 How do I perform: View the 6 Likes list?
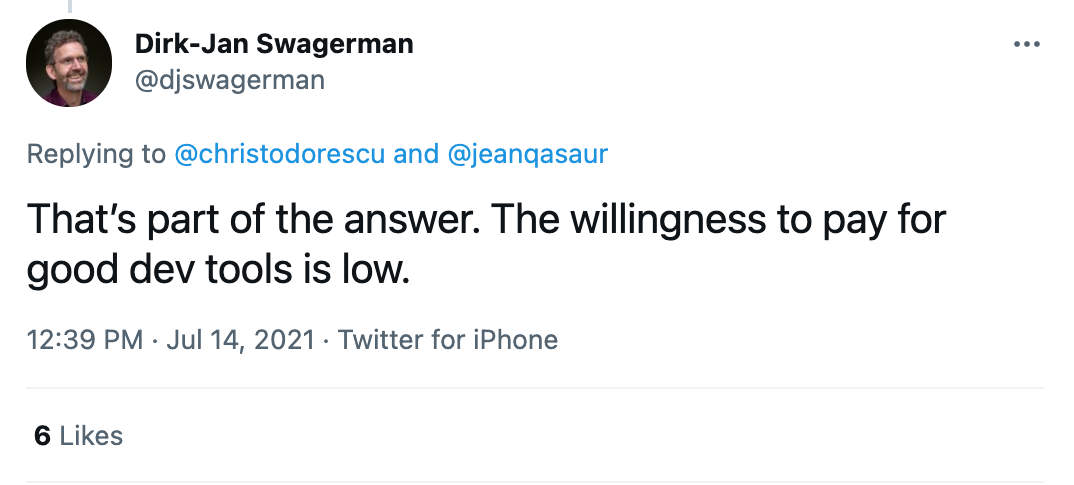78,436
